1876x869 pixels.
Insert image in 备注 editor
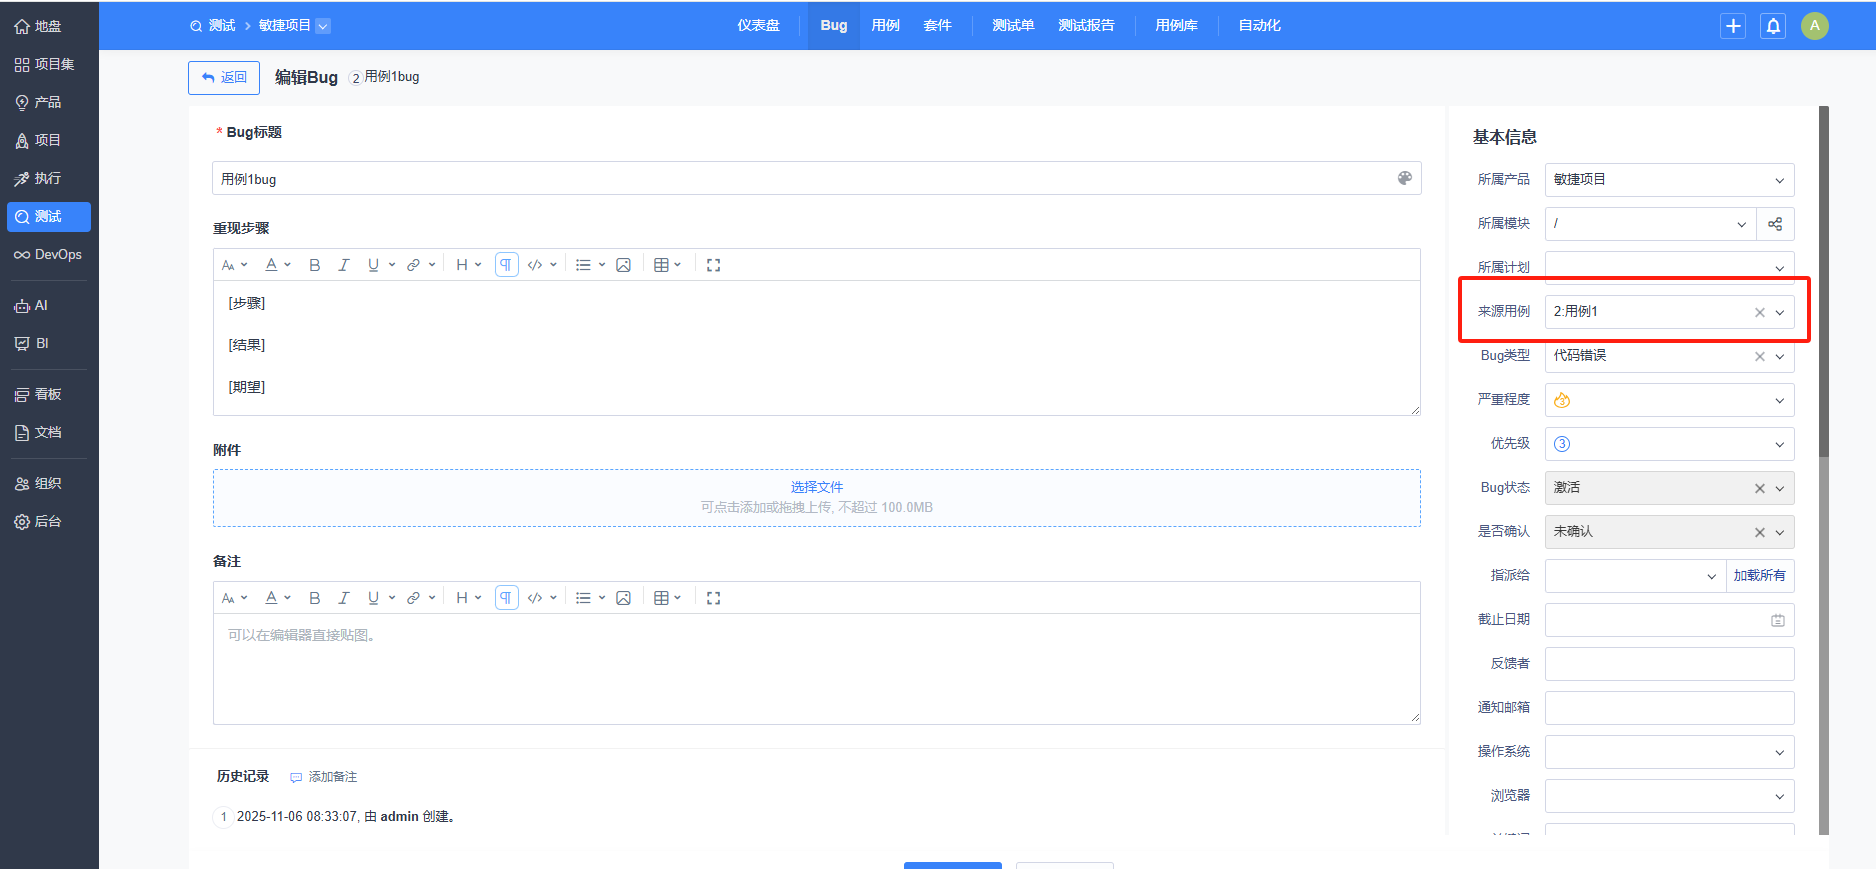click(624, 598)
